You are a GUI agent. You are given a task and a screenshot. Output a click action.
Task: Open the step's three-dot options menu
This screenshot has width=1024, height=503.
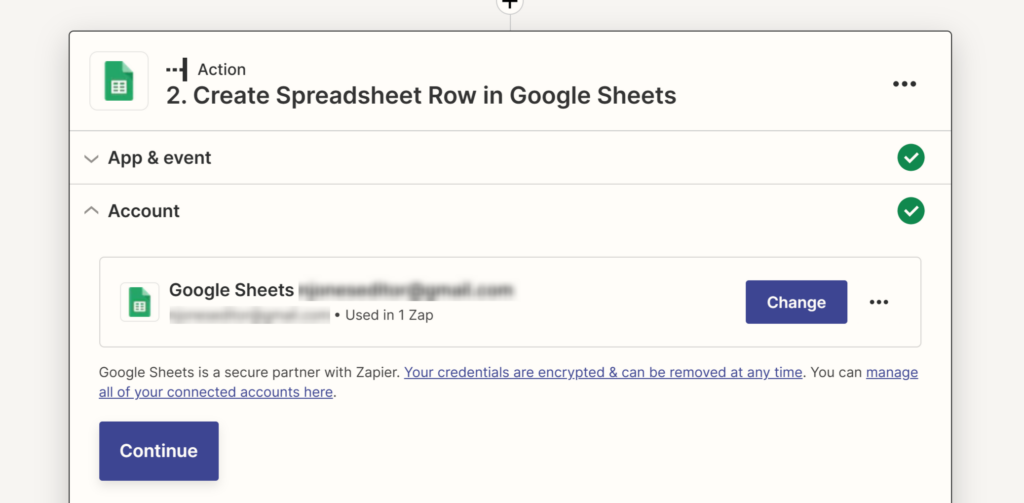(904, 84)
